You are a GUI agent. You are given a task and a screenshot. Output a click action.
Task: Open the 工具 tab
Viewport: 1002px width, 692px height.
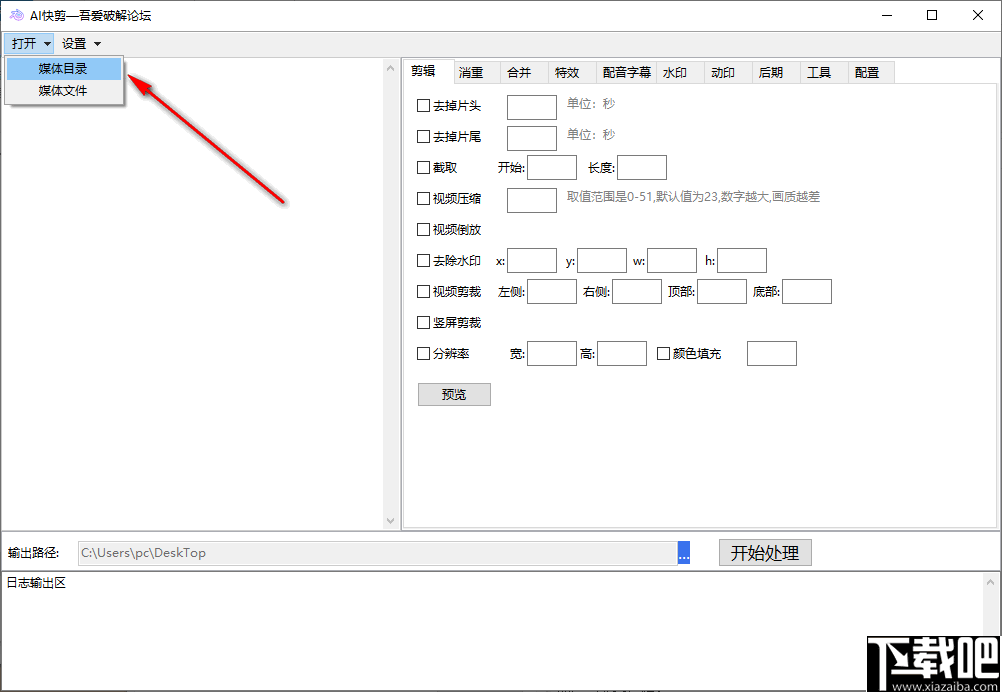[824, 73]
